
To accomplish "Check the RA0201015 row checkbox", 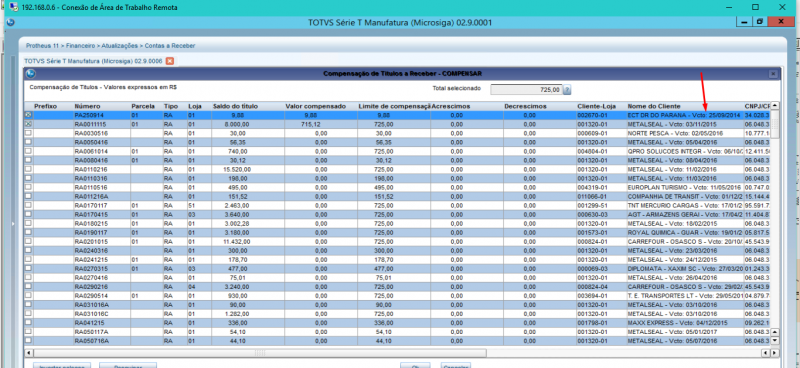I will tap(28, 241).
